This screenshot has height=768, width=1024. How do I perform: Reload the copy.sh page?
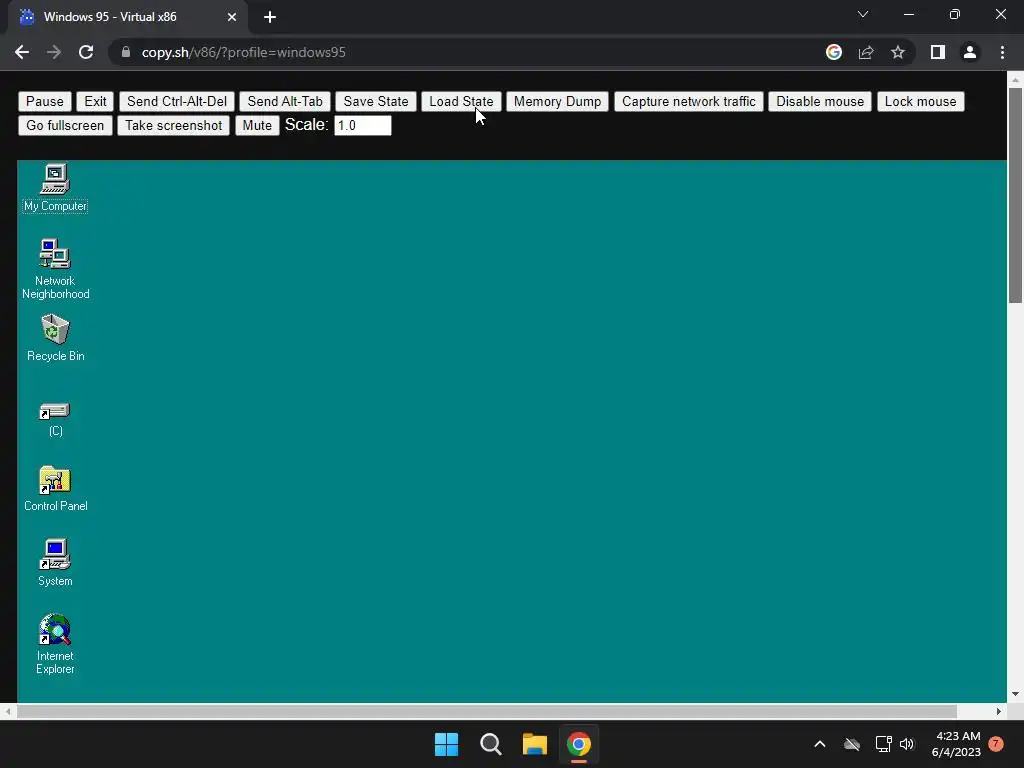pyautogui.click(x=86, y=52)
